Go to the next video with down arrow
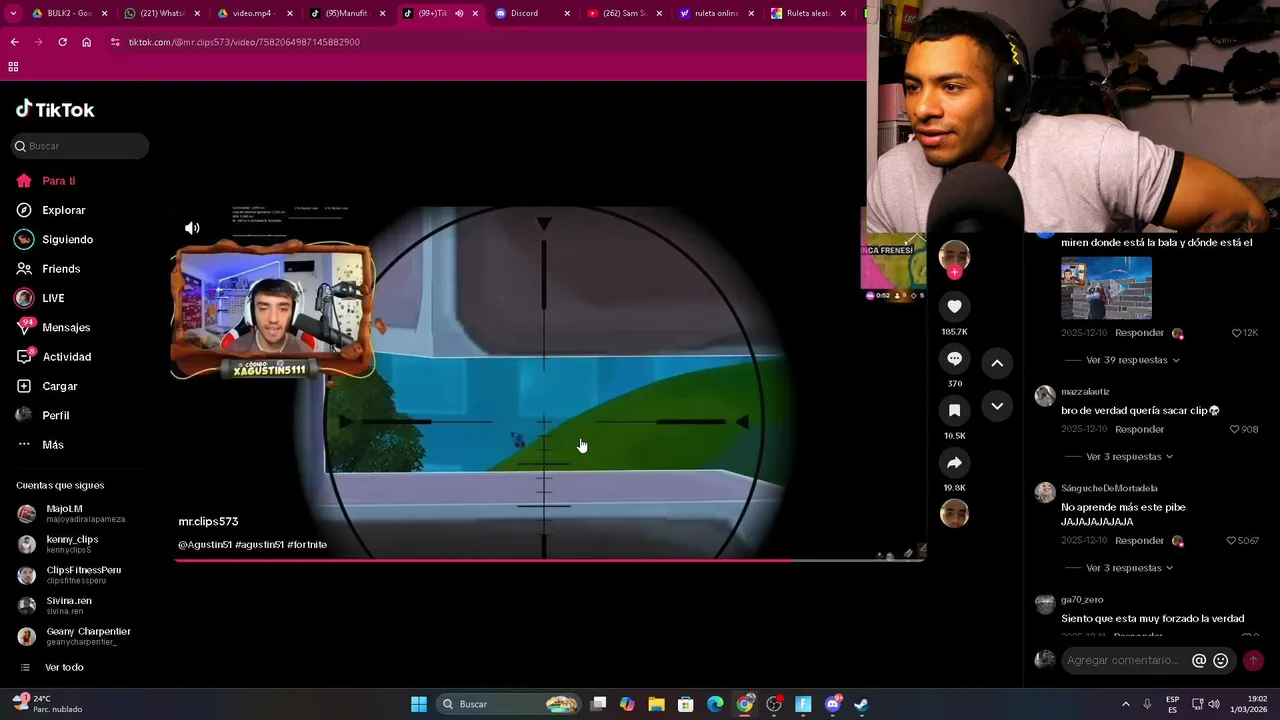1280x720 pixels. tap(997, 406)
